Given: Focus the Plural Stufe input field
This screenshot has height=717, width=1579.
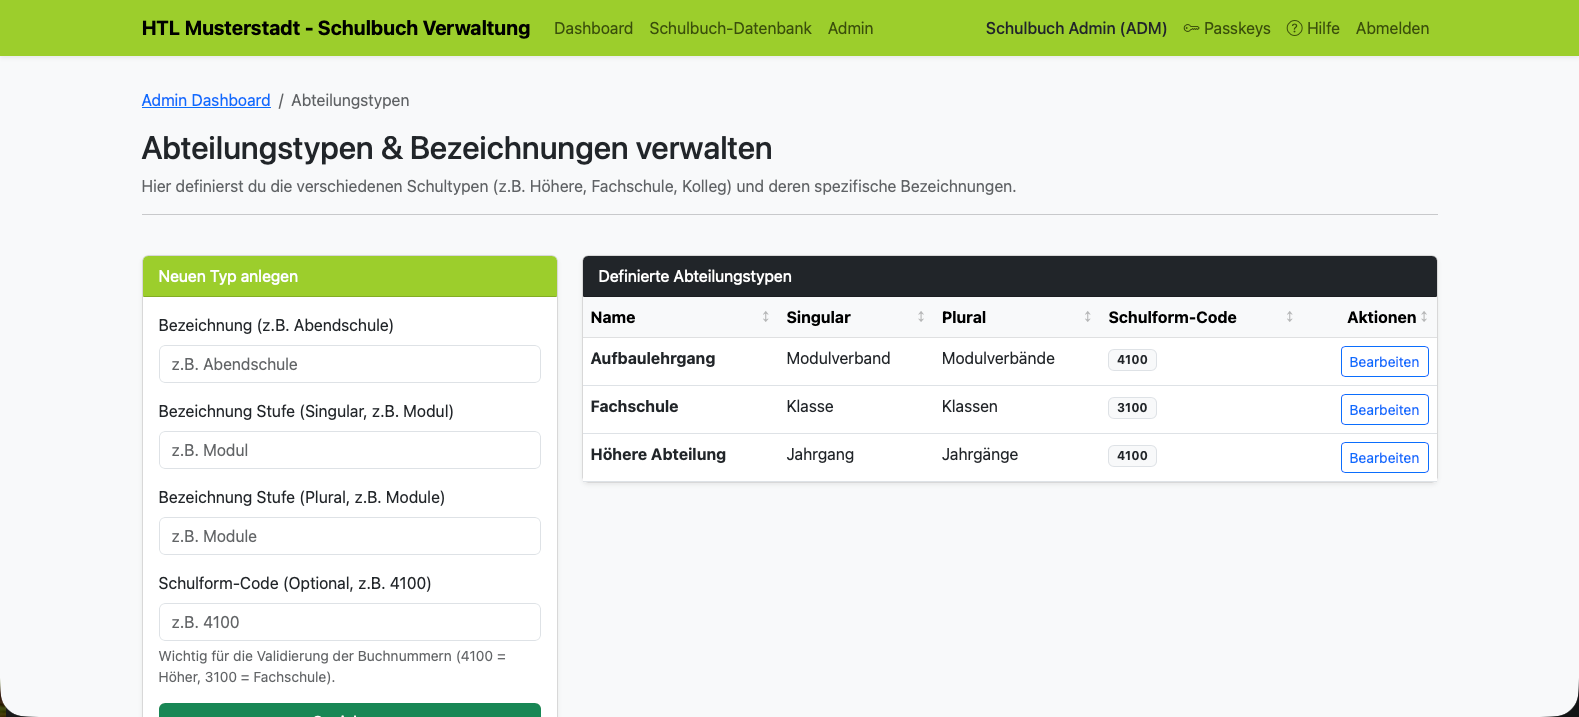Looking at the screenshot, I should click(x=350, y=536).
